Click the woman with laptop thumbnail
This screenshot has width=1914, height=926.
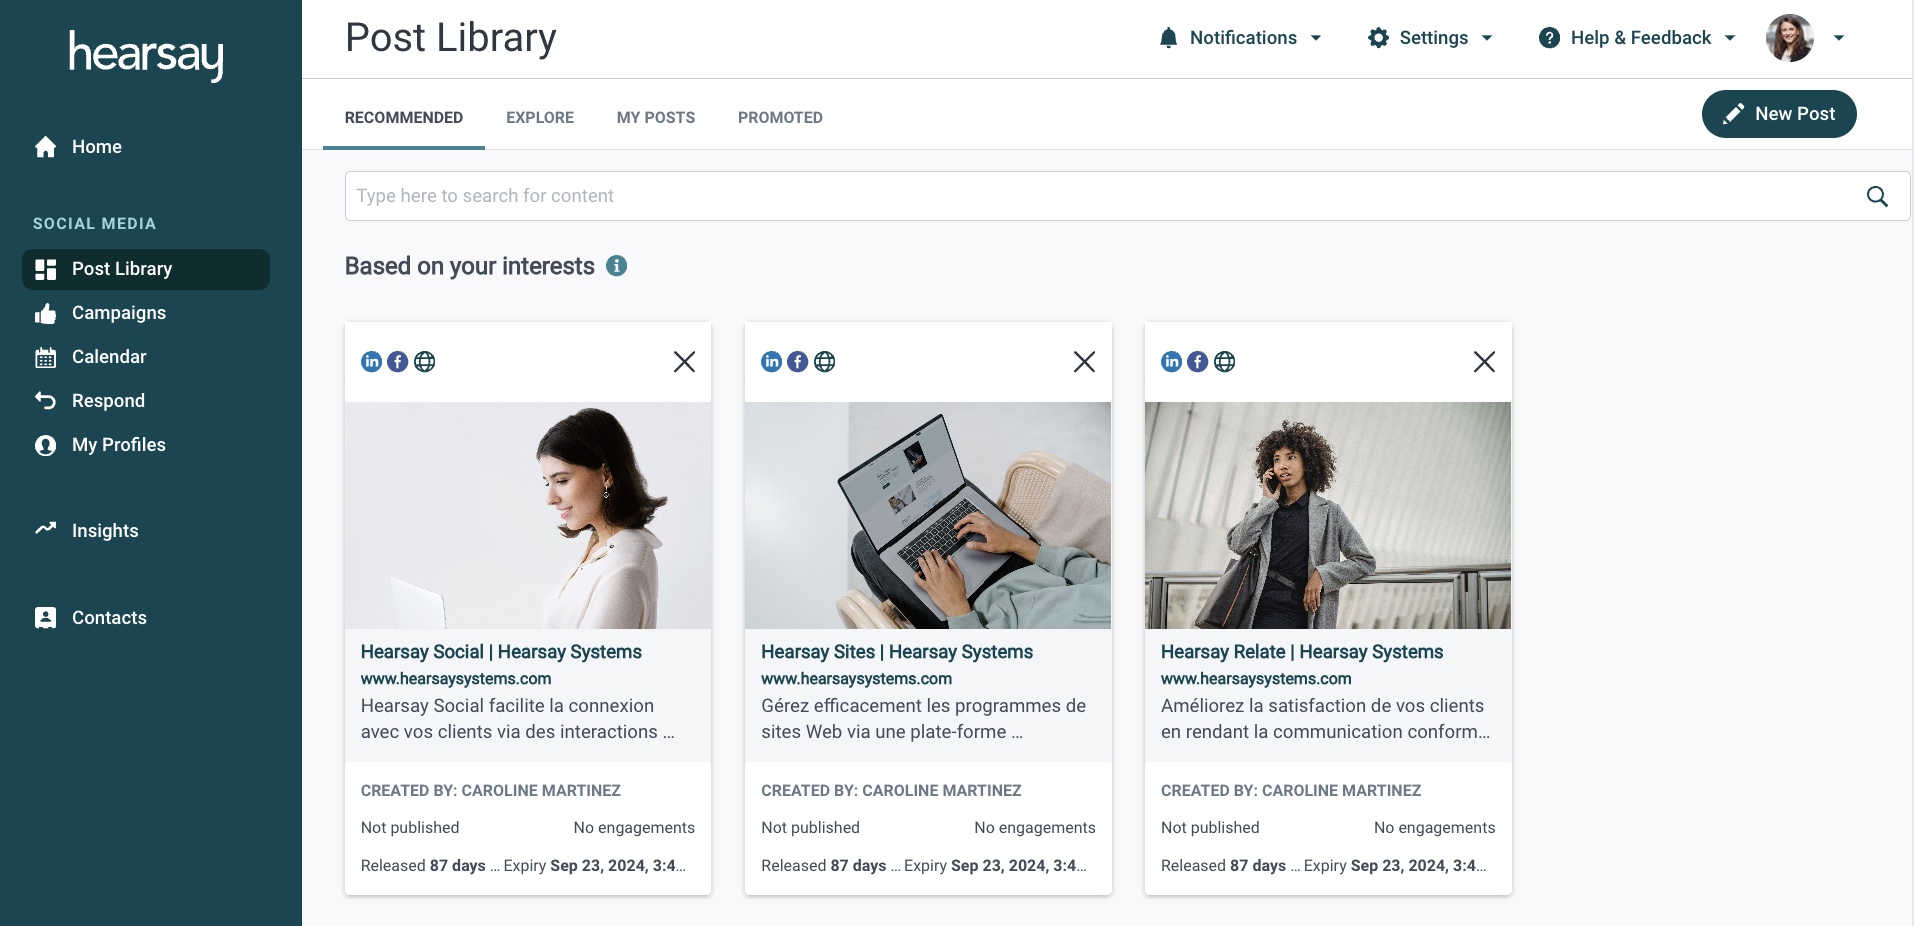click(528, 515)
